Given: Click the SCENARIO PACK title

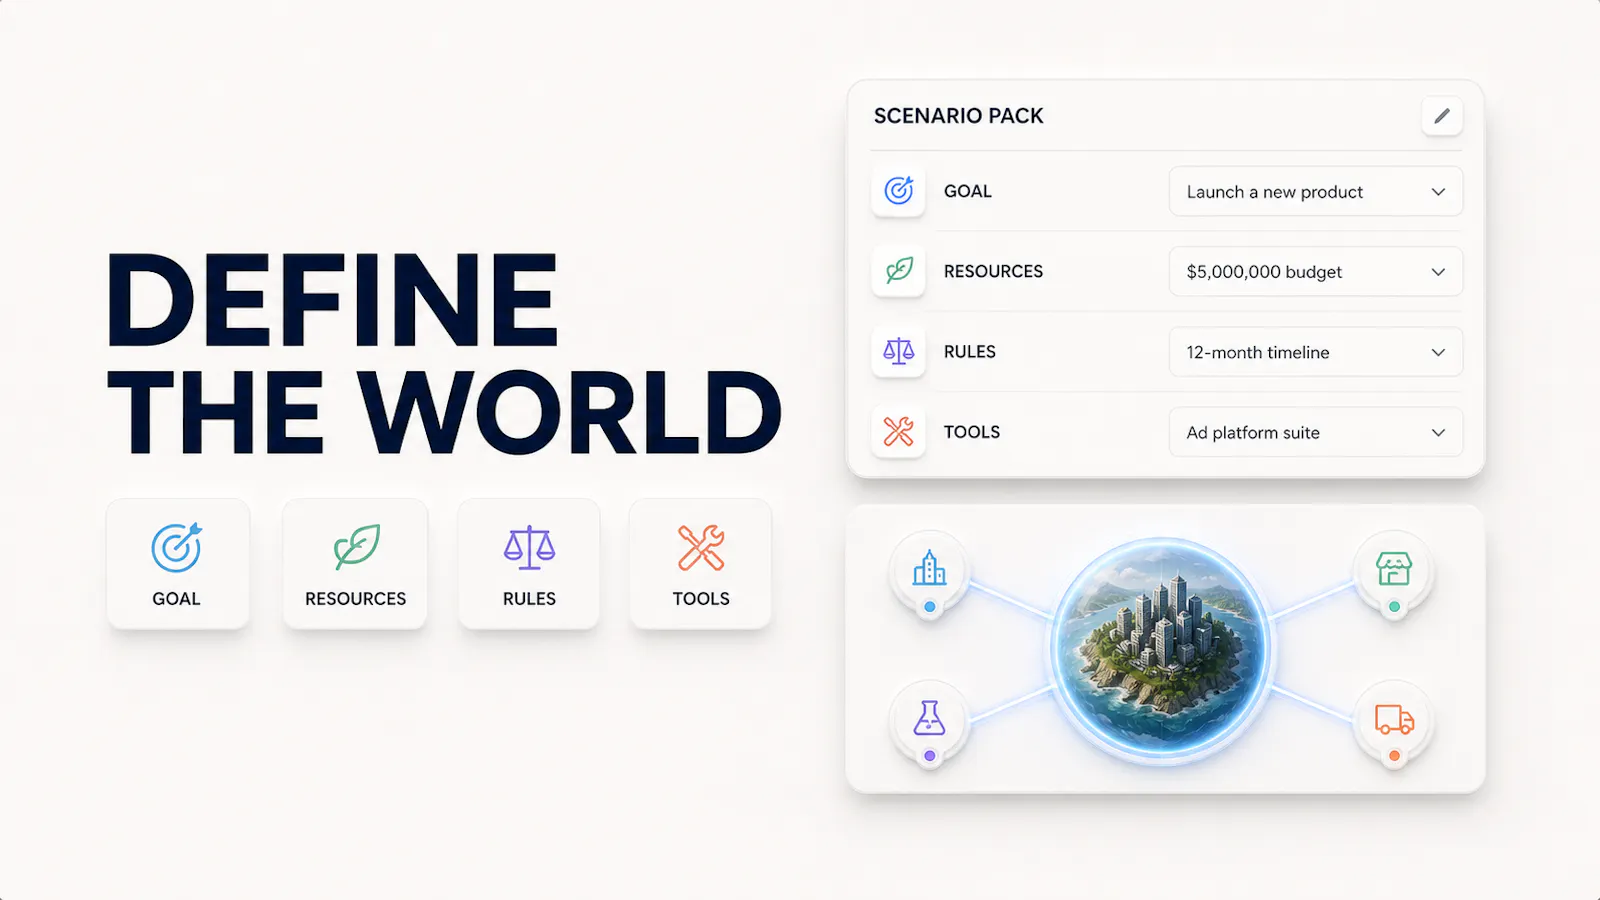Looking at the screenshot, I should point(958,116).
